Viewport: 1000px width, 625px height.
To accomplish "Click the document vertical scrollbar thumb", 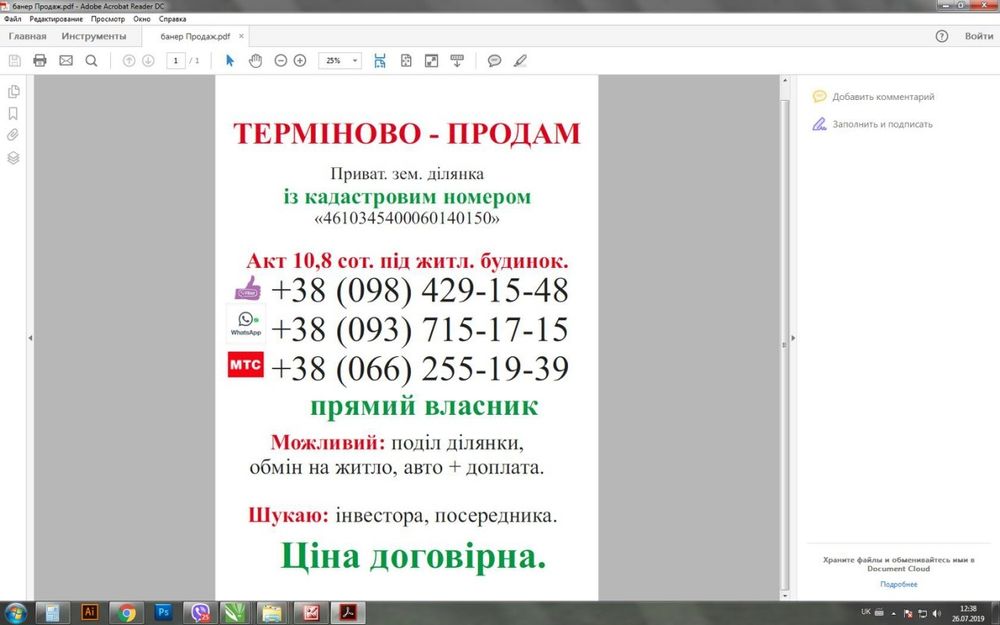I will [x=785, y=344].
